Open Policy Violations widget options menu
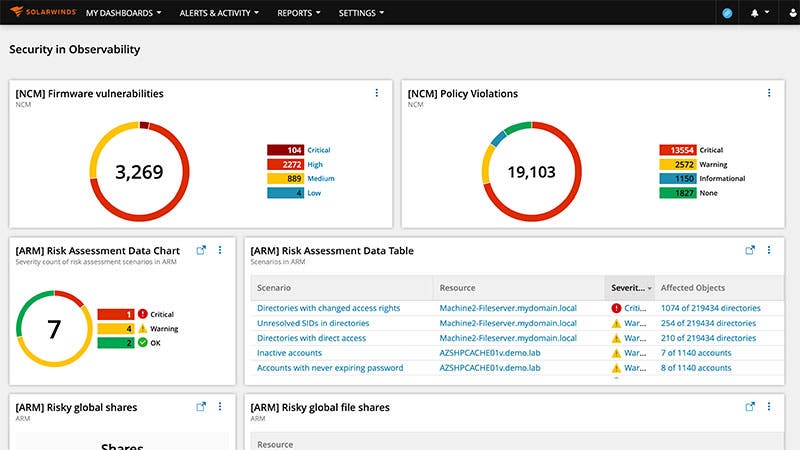 (769, 93)
